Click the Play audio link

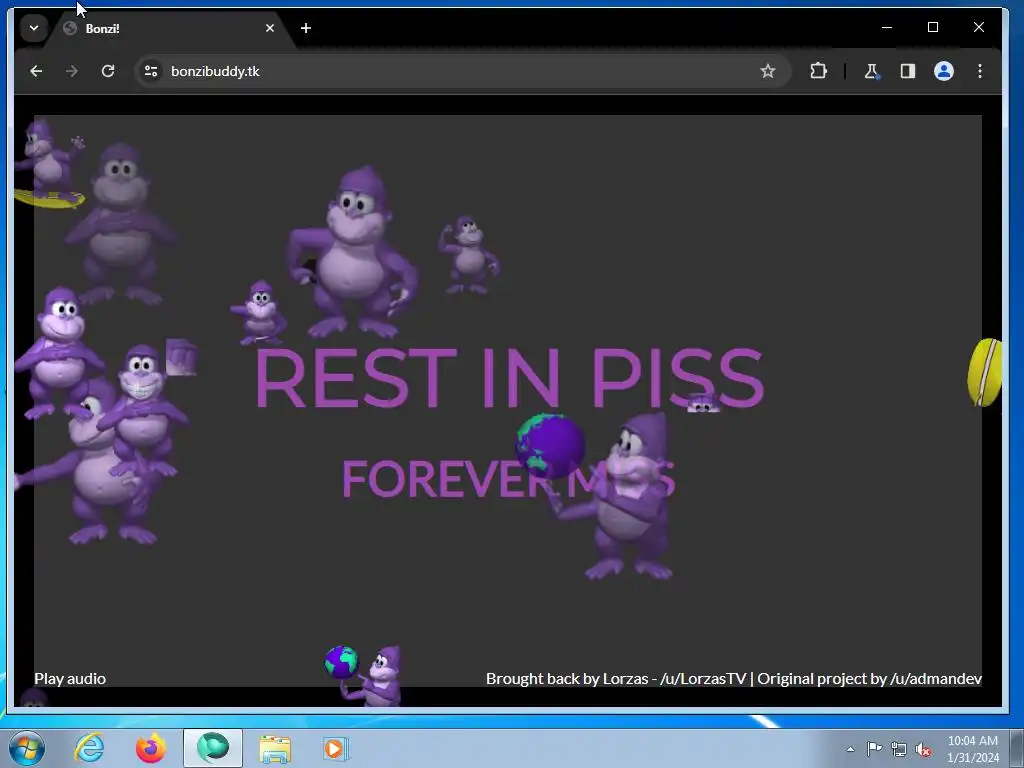70,679
